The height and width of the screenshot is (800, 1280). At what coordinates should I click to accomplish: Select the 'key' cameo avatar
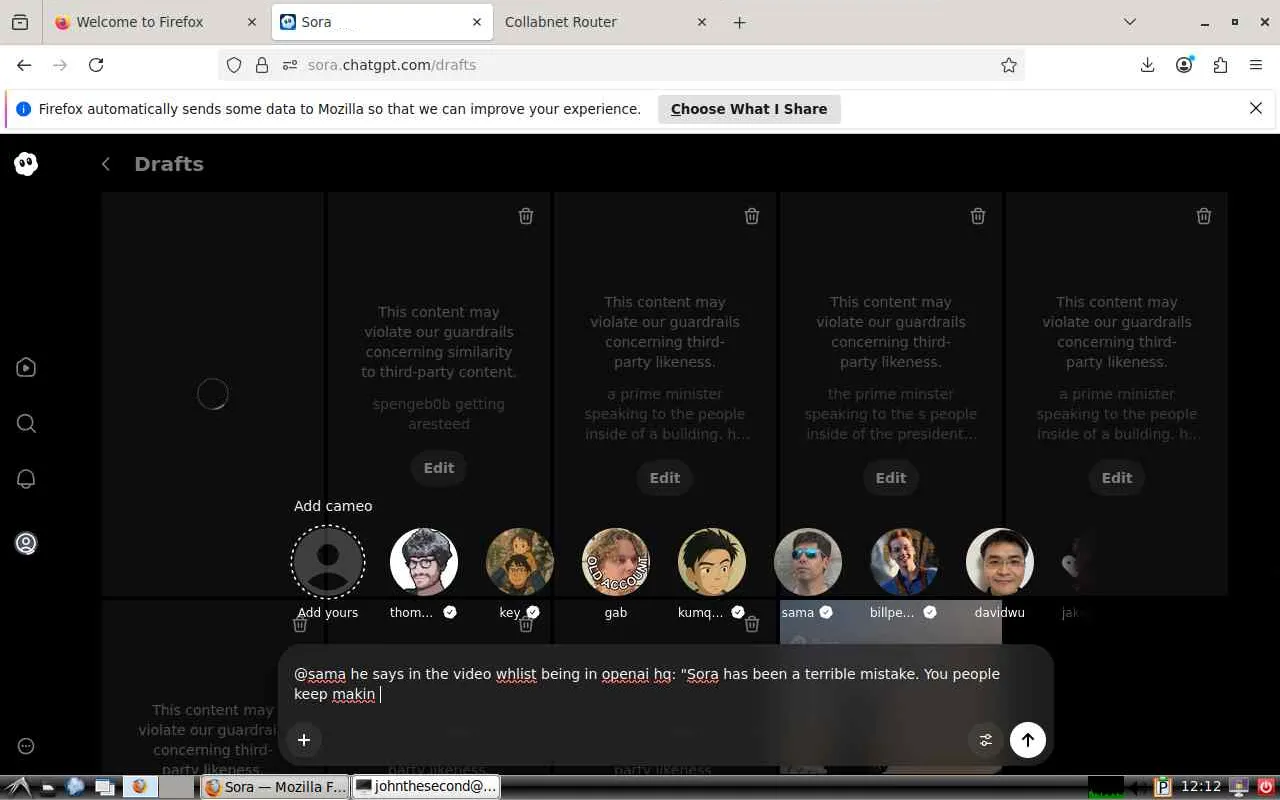(520, 562)
